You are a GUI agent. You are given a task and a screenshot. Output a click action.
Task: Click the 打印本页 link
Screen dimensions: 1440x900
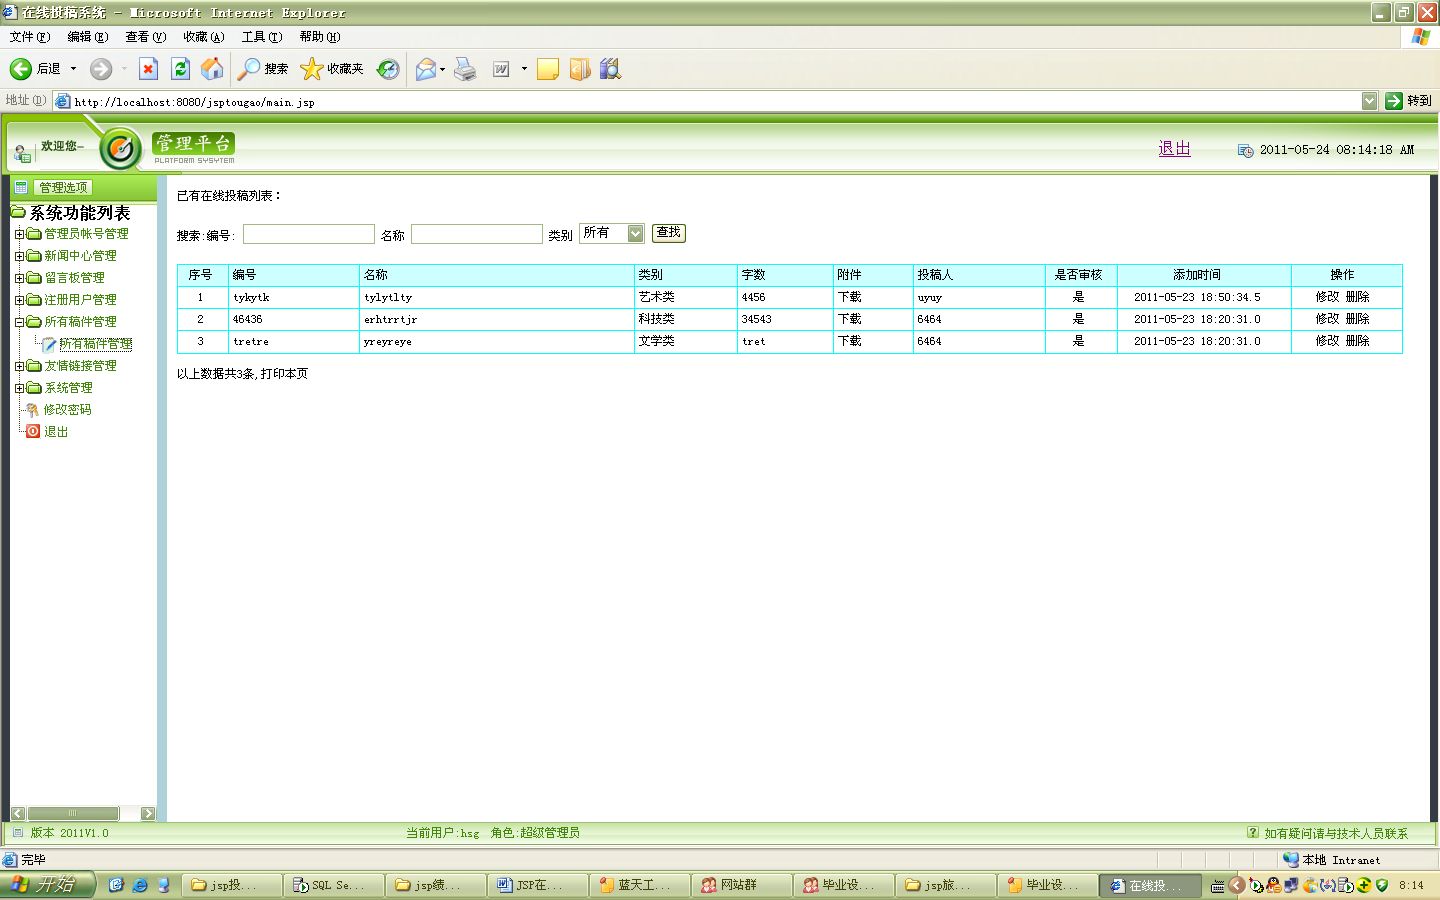click(x=284, y=374)
